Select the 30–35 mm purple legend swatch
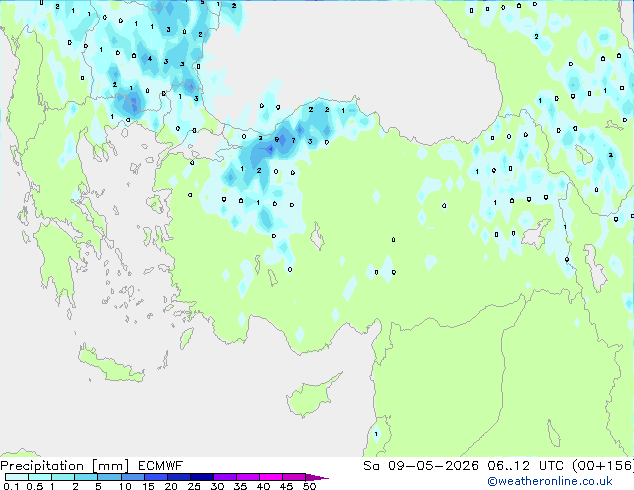This screenshot has width=634, height=490. [x=224, y=477]
